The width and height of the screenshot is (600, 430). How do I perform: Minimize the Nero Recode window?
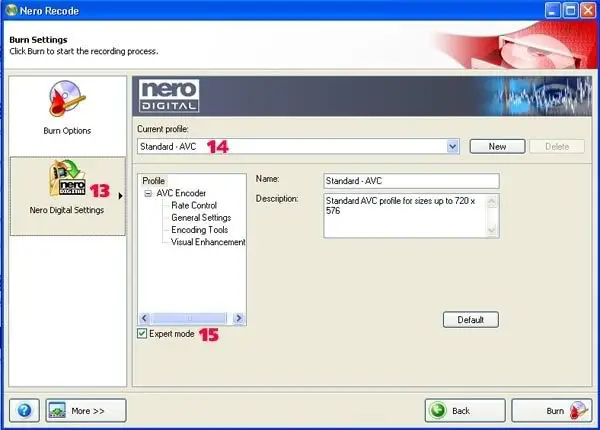[x=552, y=10]
